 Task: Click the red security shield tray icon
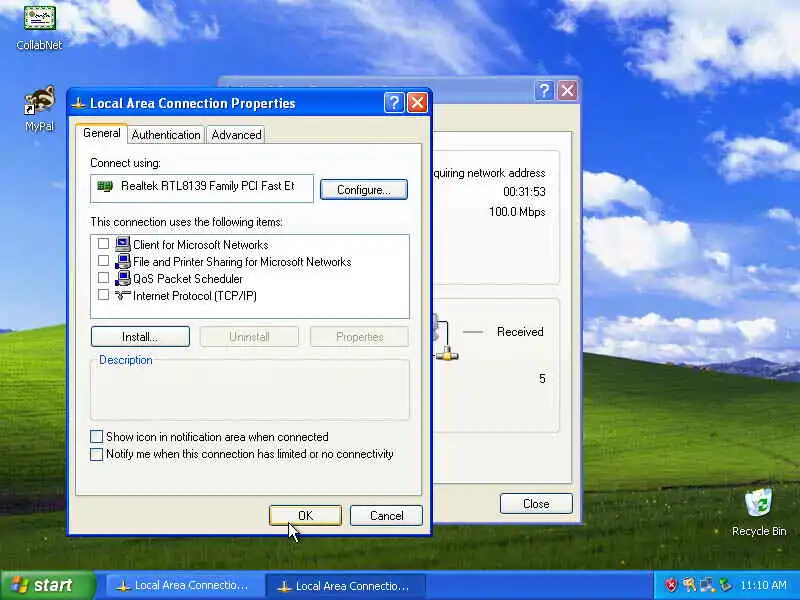[671, 585]
